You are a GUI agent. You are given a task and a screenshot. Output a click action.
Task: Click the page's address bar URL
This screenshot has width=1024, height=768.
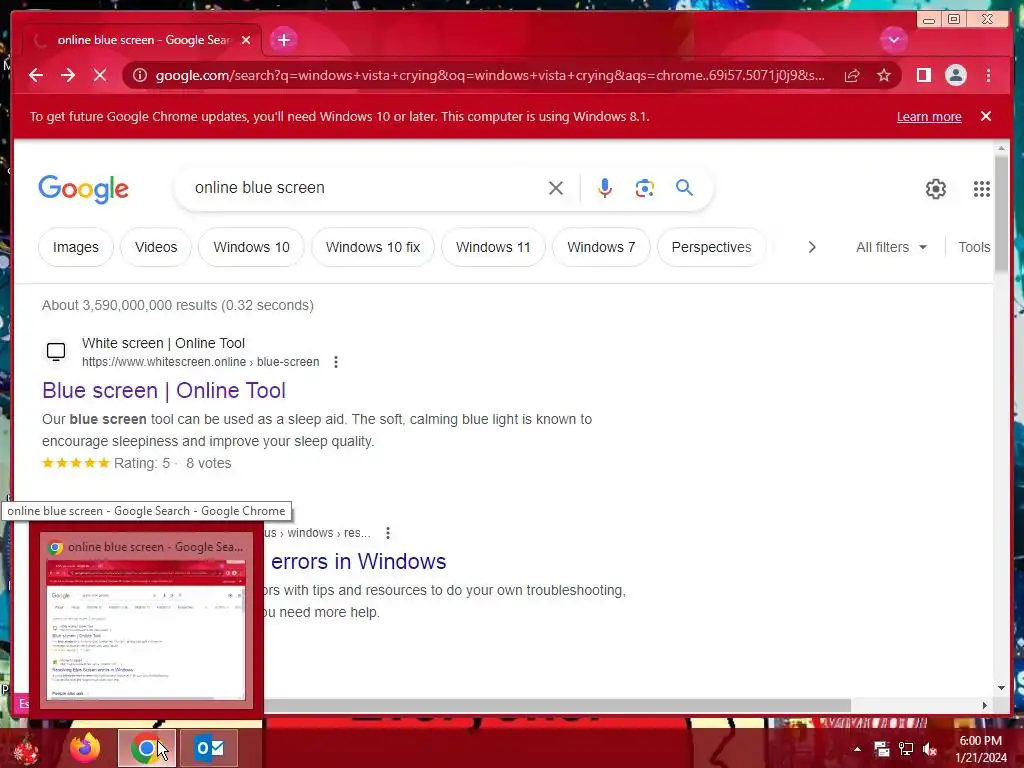point(490,75)
